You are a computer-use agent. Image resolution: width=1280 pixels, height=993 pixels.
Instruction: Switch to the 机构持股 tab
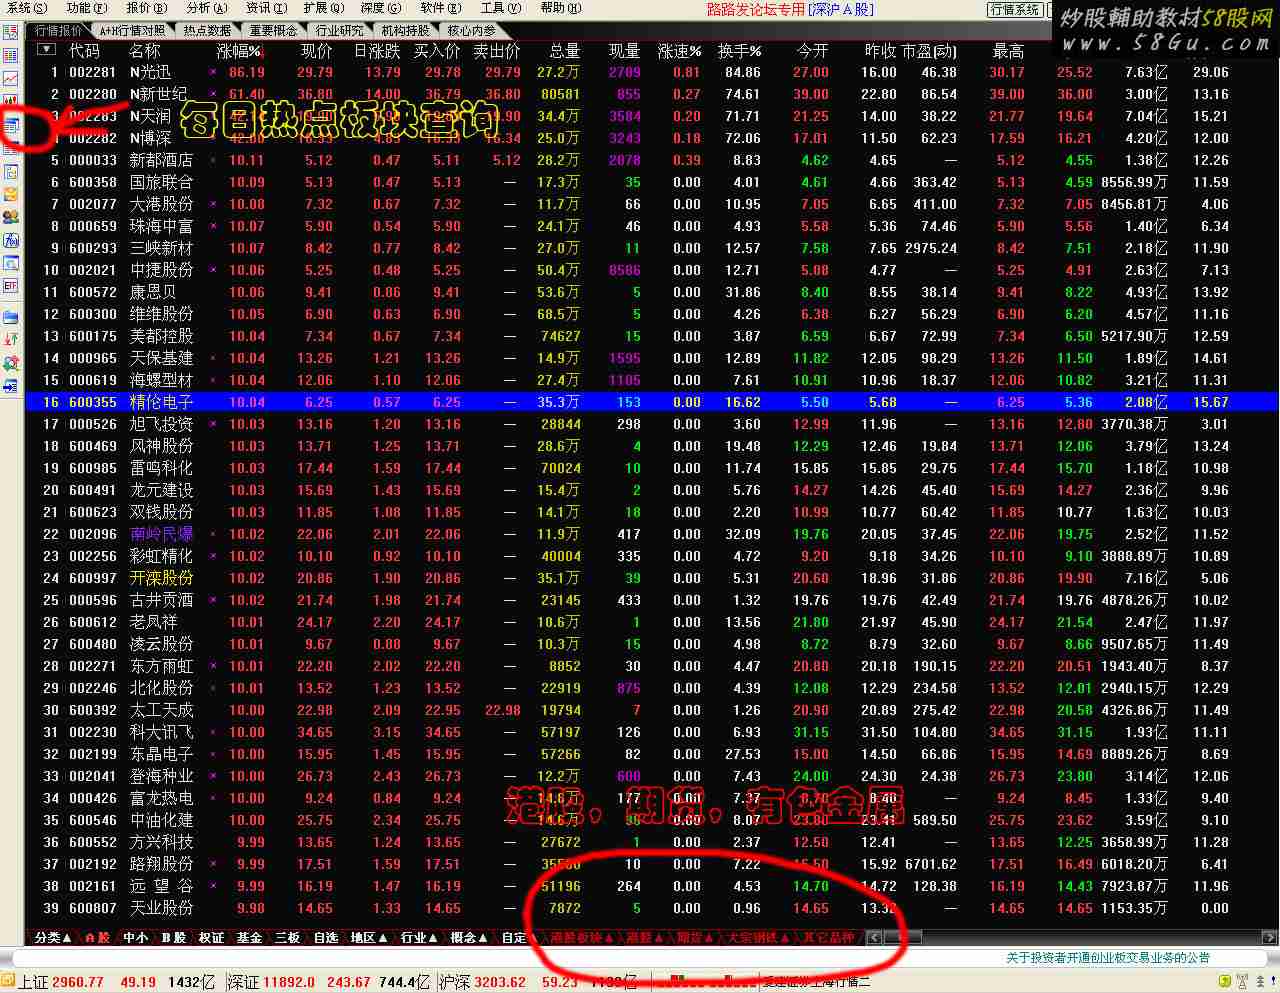point(405,31)
